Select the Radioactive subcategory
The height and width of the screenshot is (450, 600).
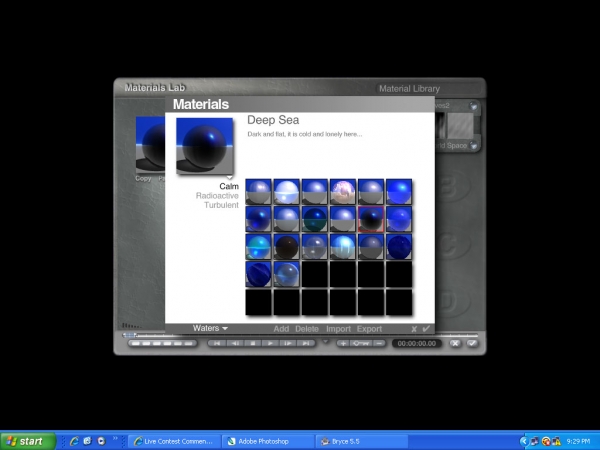coord(217,196)
